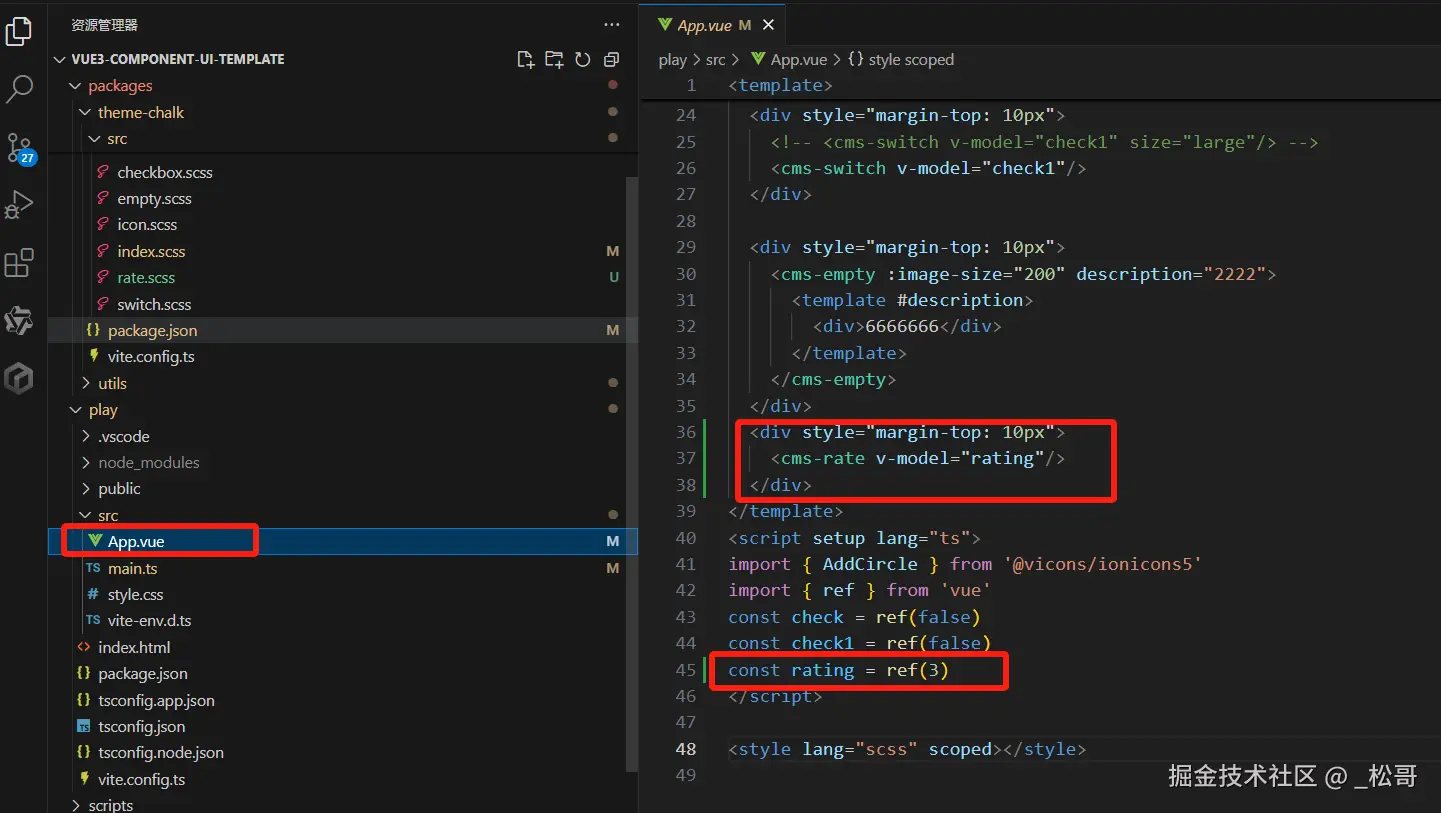Open vite-env.d.ts file
The width and height of the screenshot is (1441, 813).
pos(149,621)
